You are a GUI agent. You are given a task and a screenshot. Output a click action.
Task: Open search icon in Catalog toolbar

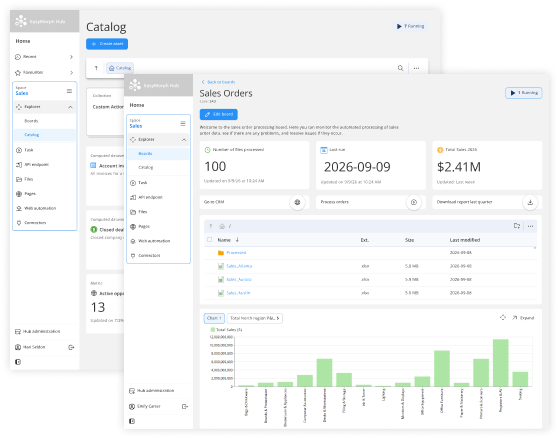point(400,68)
